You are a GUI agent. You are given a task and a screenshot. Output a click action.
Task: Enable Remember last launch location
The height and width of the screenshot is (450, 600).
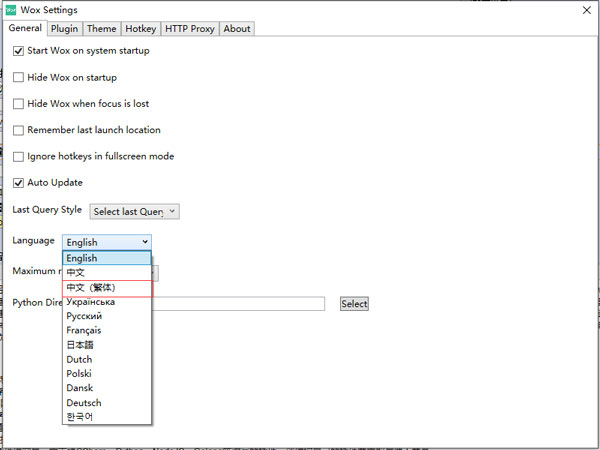[18, 130]
